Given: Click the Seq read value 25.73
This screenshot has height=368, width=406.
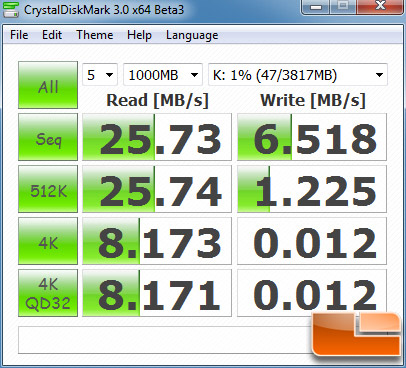Looking at the screenshot, I should (157, 137).
